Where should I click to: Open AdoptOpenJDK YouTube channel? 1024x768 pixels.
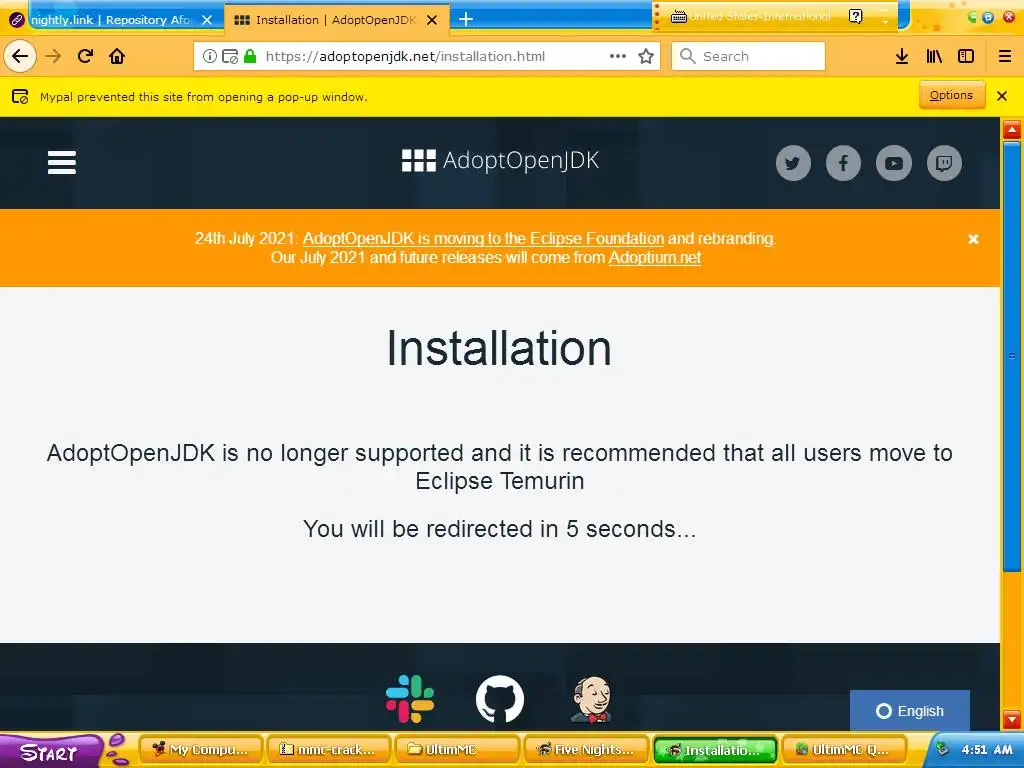[x=894, y=163]
